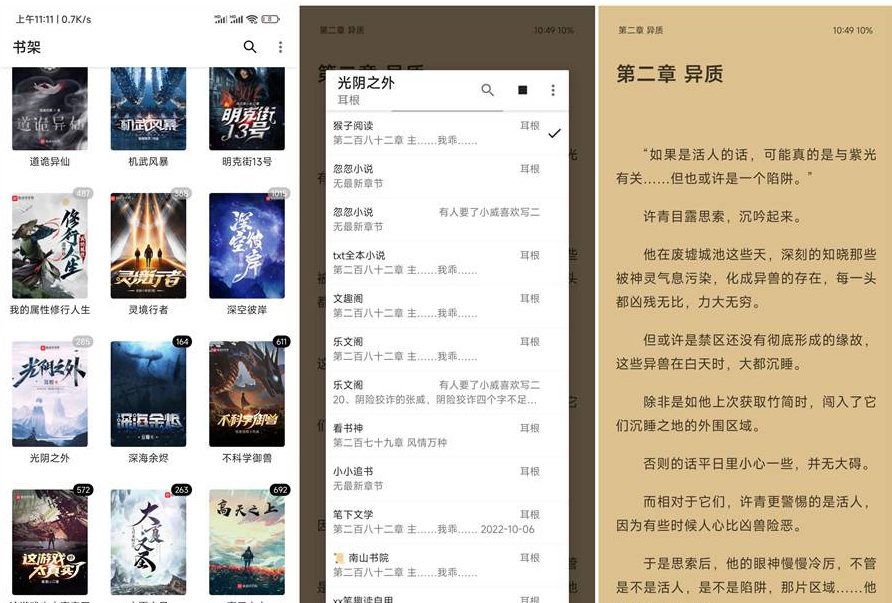Viewport: 892px width, 603px height.
Task: Click the search icon in 光阴之外 source dialog
Action: pyautogui.click(x=487, y=90)
